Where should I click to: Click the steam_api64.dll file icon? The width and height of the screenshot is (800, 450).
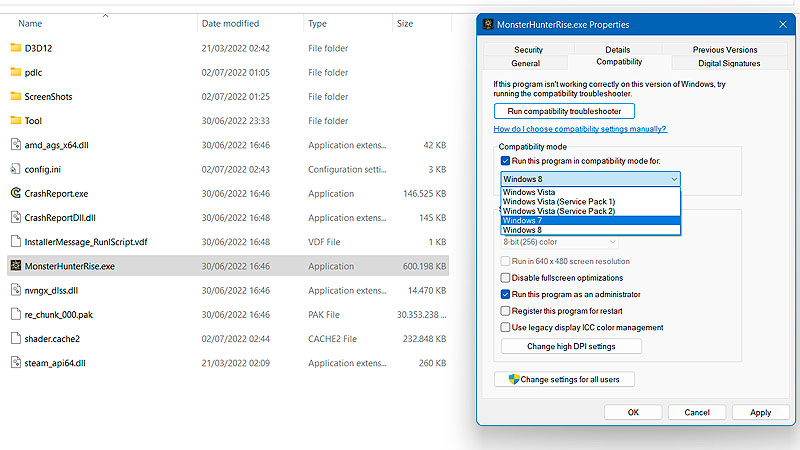click(x=15, y=363)
